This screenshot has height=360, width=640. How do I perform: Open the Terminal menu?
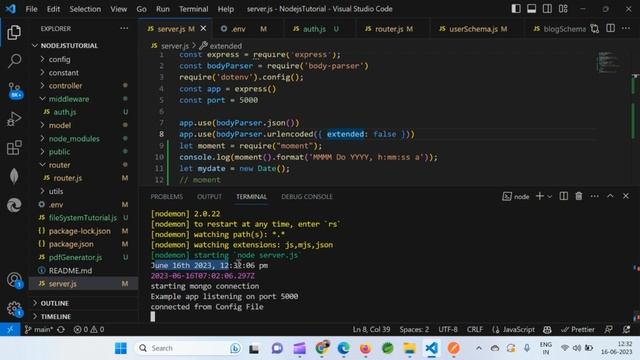coord(193,9)
